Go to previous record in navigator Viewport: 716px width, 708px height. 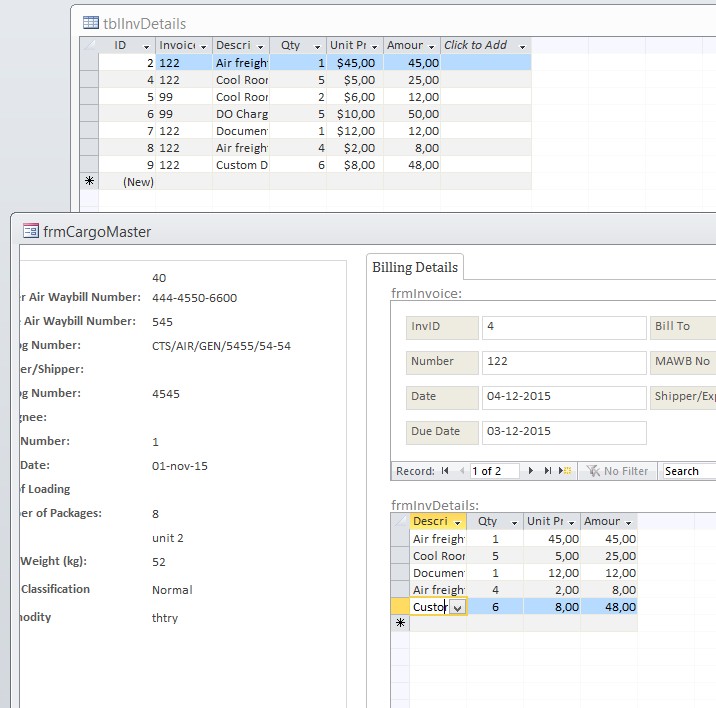pyautogui.click(x=459, y=471)
